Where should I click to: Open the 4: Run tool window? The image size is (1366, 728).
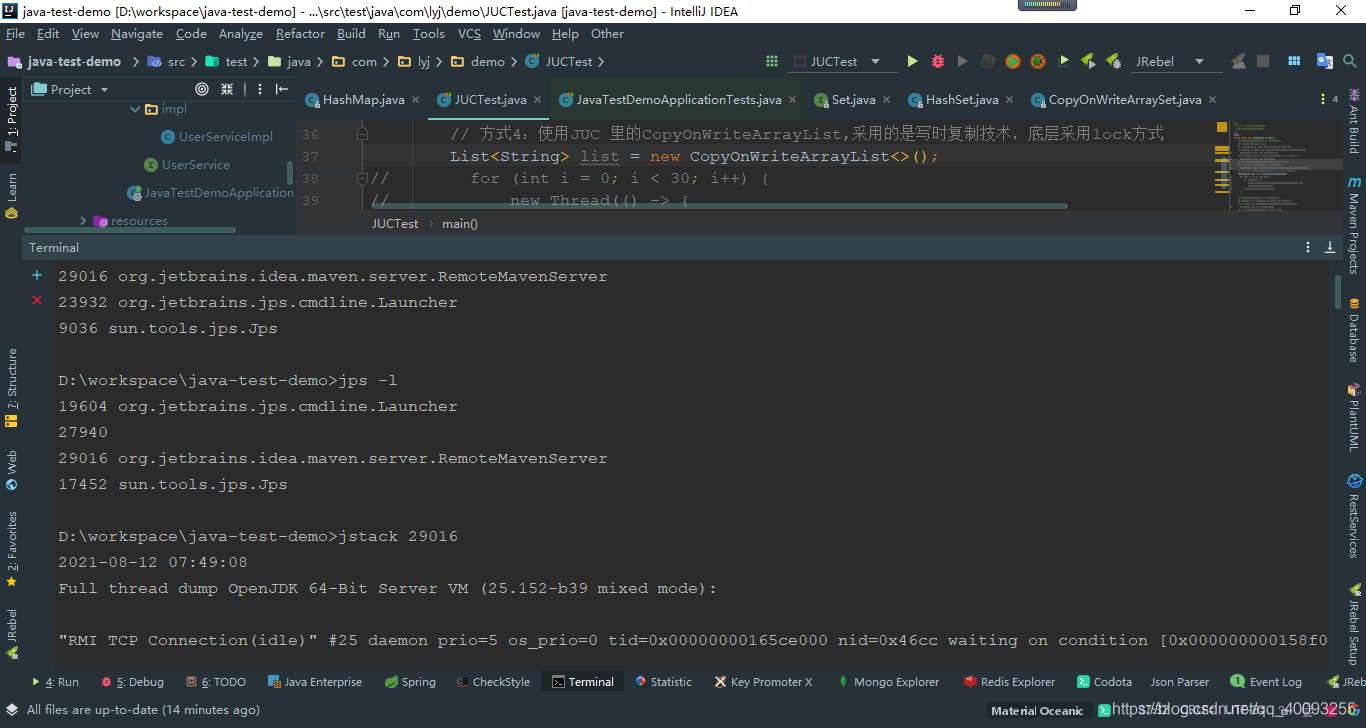pos(55,682)
